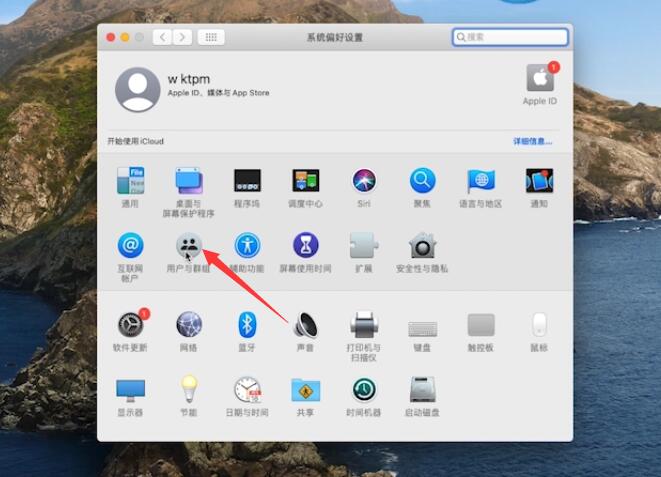Click into the 搜索 search field
Viewport: 661px width, 477px height.
(510, 37)
